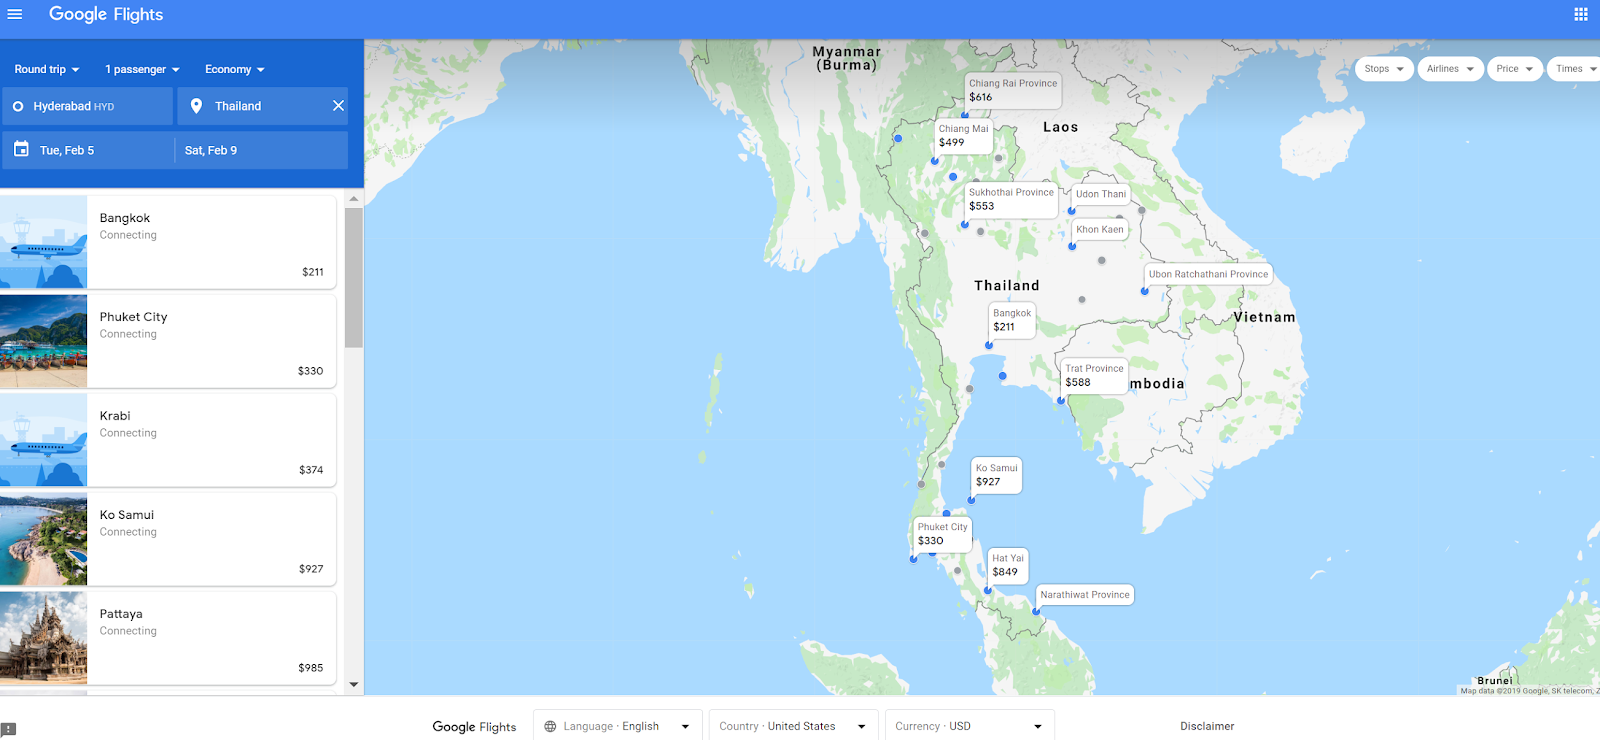Image resolution: width=1600 pixels, height=740 pixels.
Task: Click the globe icon beside Language
Action: [x=550, y=726]
